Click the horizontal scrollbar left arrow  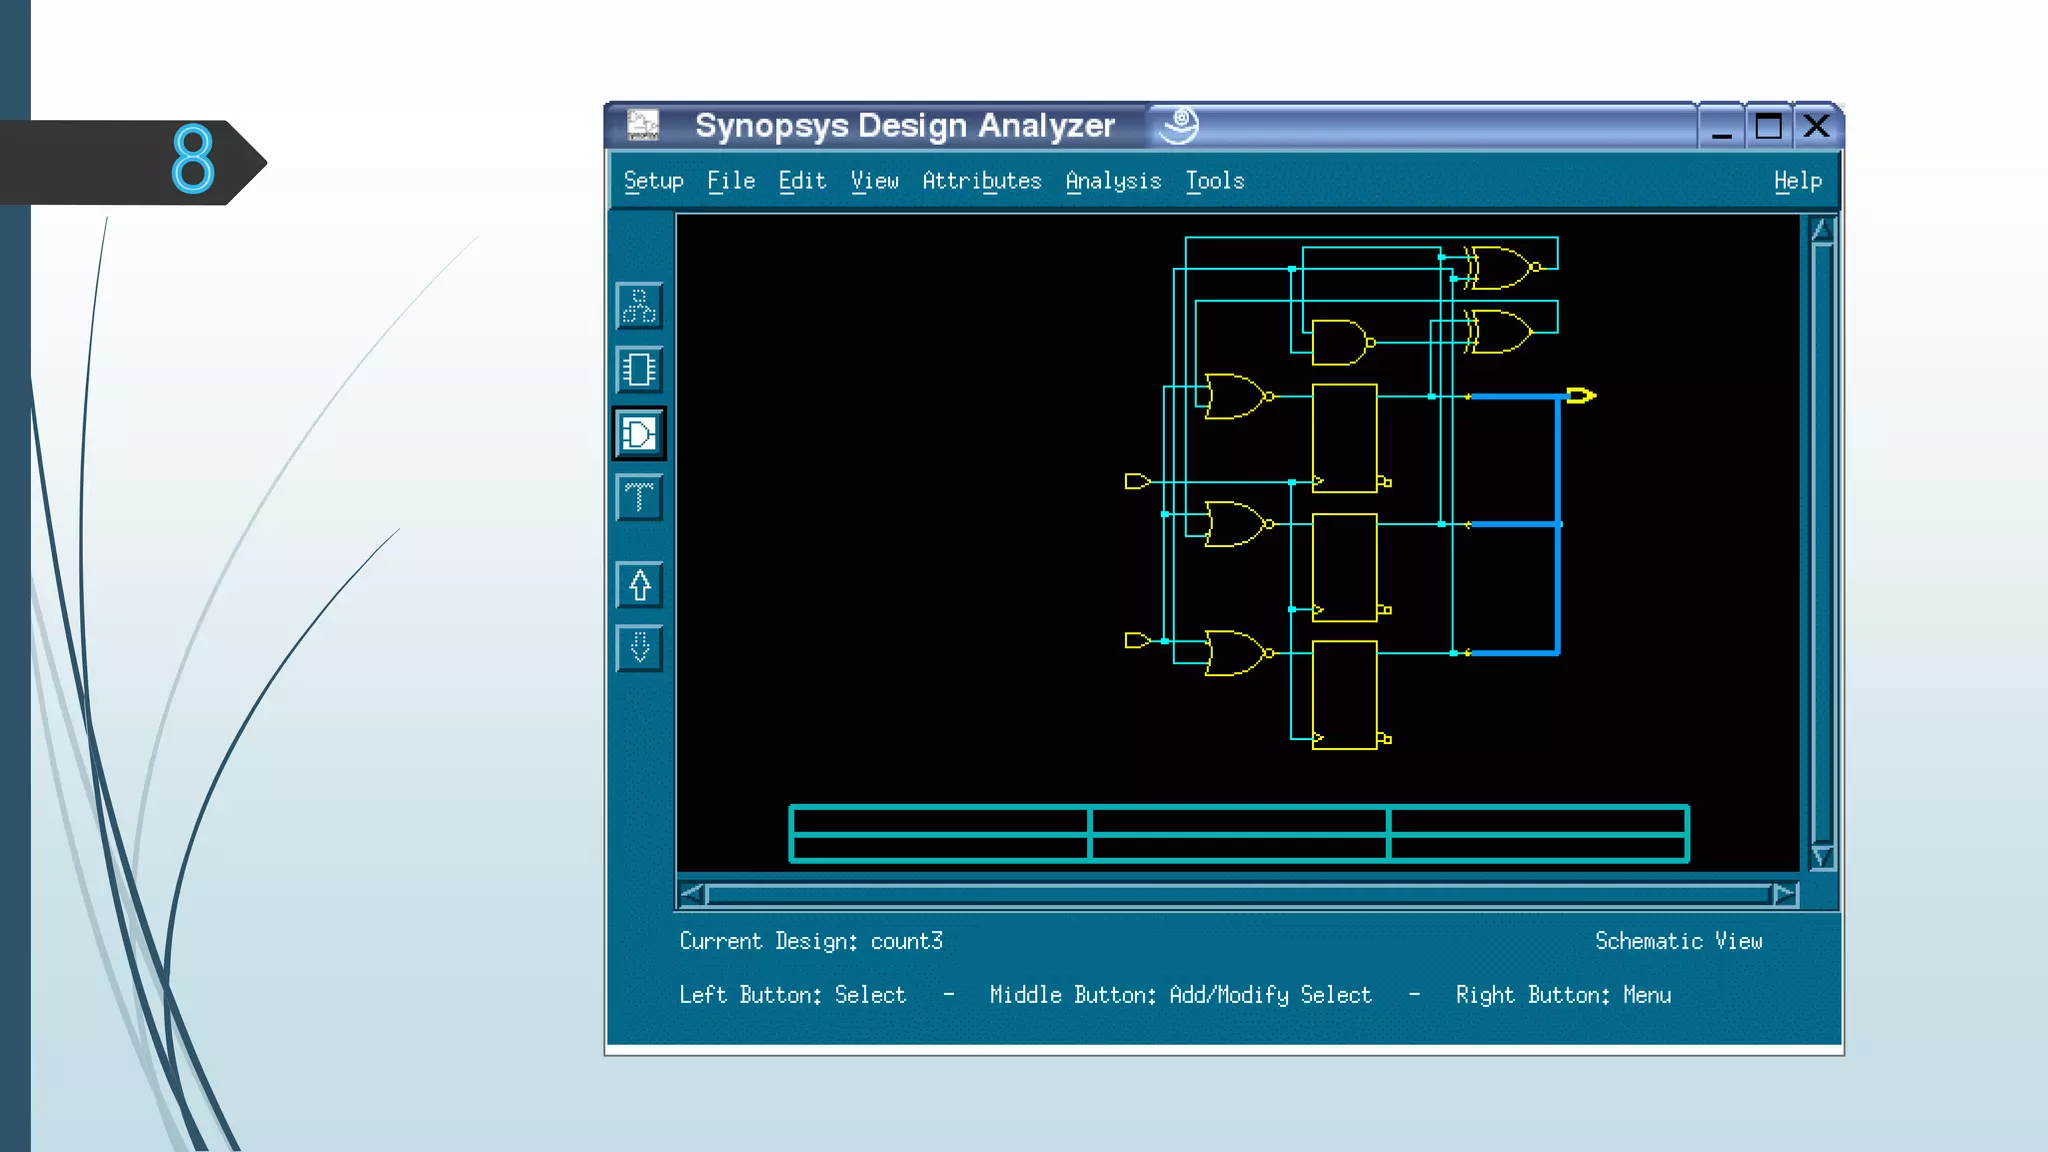691,894
